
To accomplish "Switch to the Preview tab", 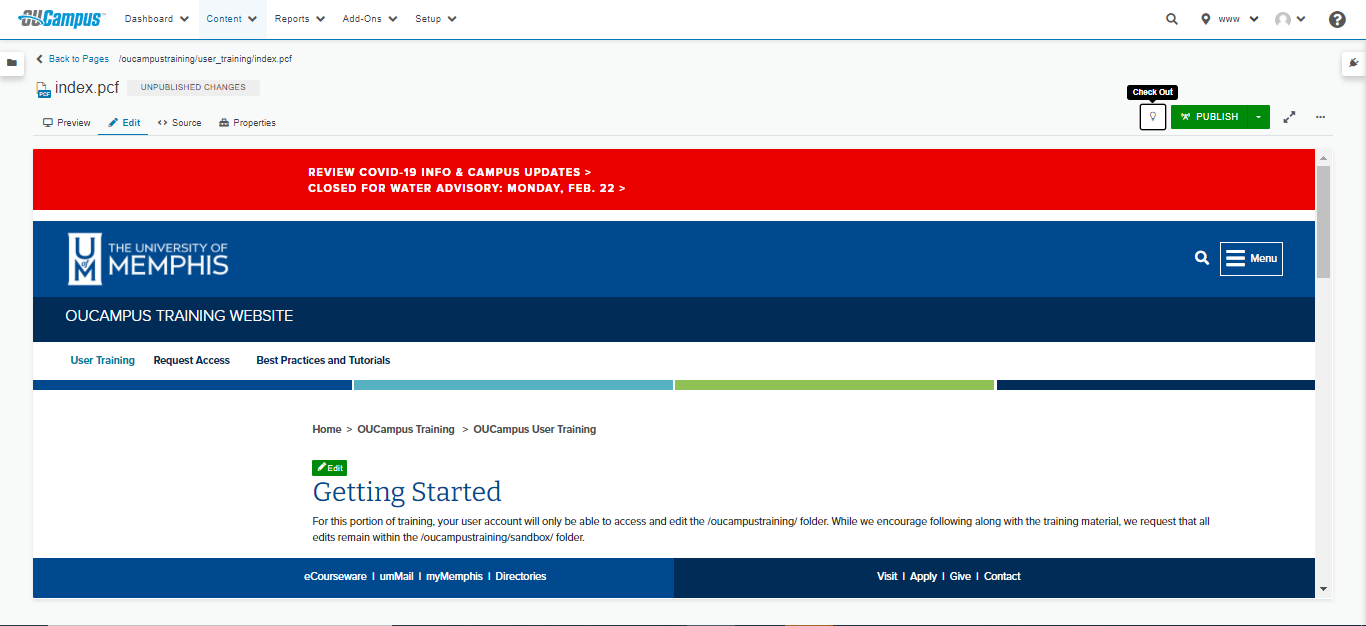I will pos(66,122).
